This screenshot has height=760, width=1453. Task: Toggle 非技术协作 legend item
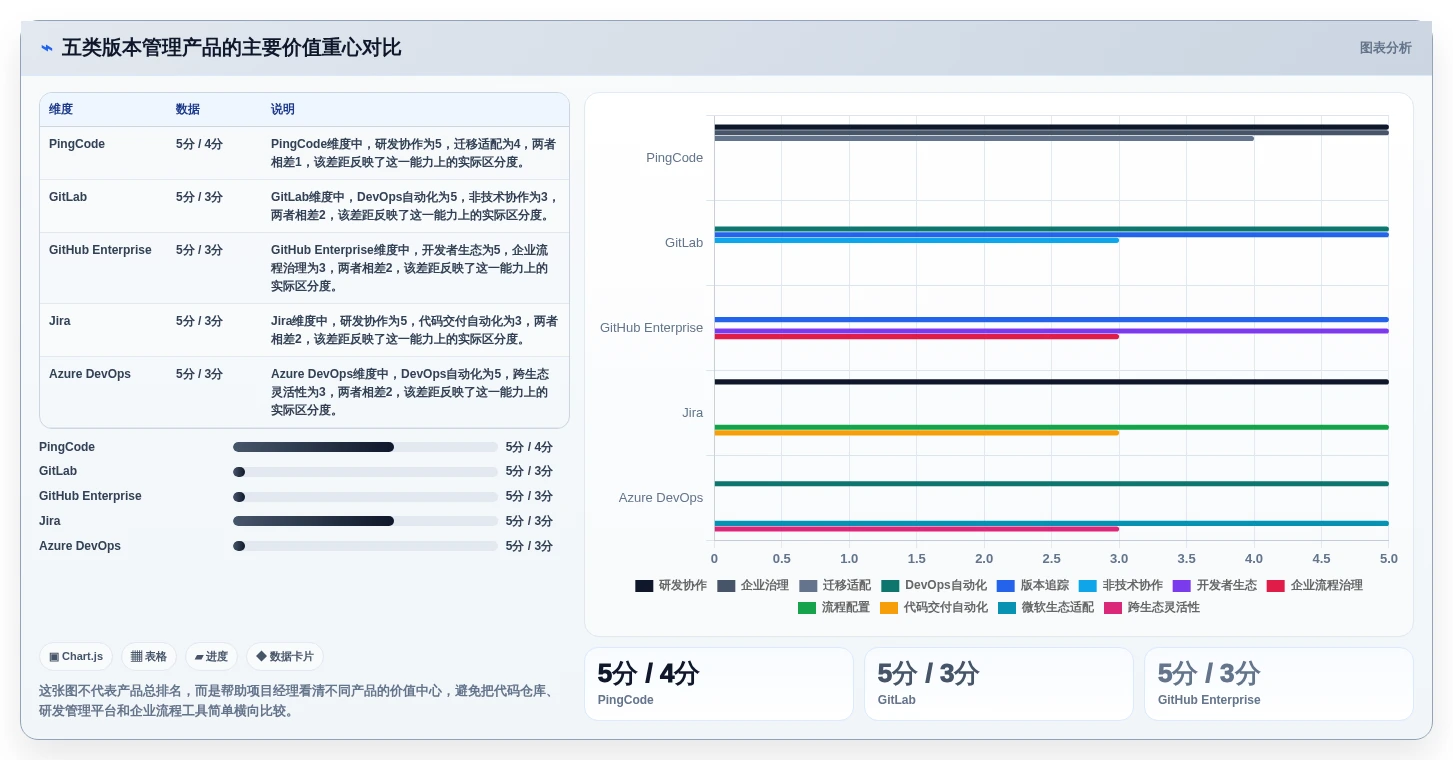(x=1121, y=586)
